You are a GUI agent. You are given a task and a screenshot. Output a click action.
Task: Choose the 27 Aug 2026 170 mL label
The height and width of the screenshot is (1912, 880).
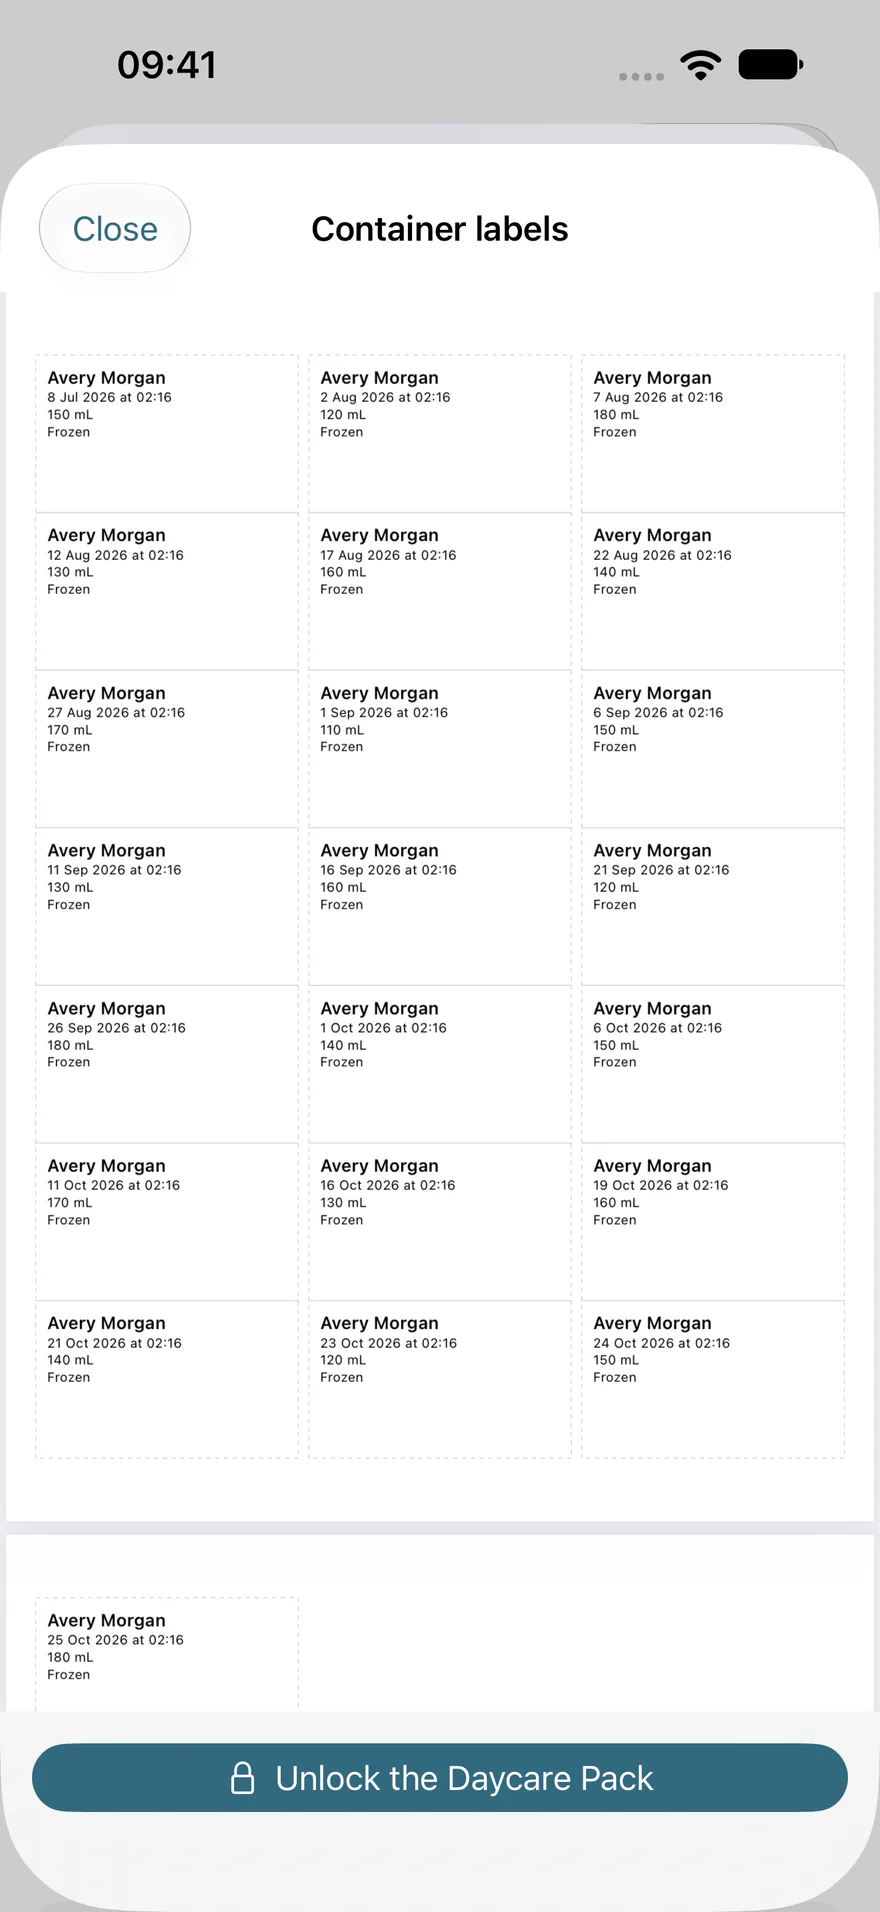(x=167, y=749)
